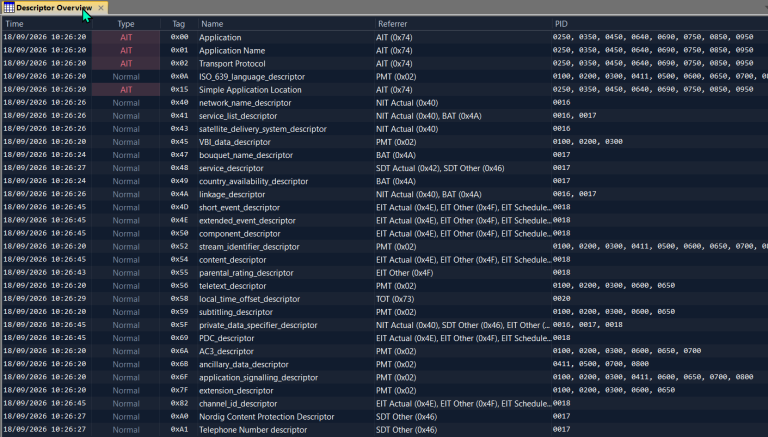Screen dimensions: 768x437
Task: Click the EIT Other (0x4F) referrer of parental_rating_descriptor
Action: tap(405, 273)
